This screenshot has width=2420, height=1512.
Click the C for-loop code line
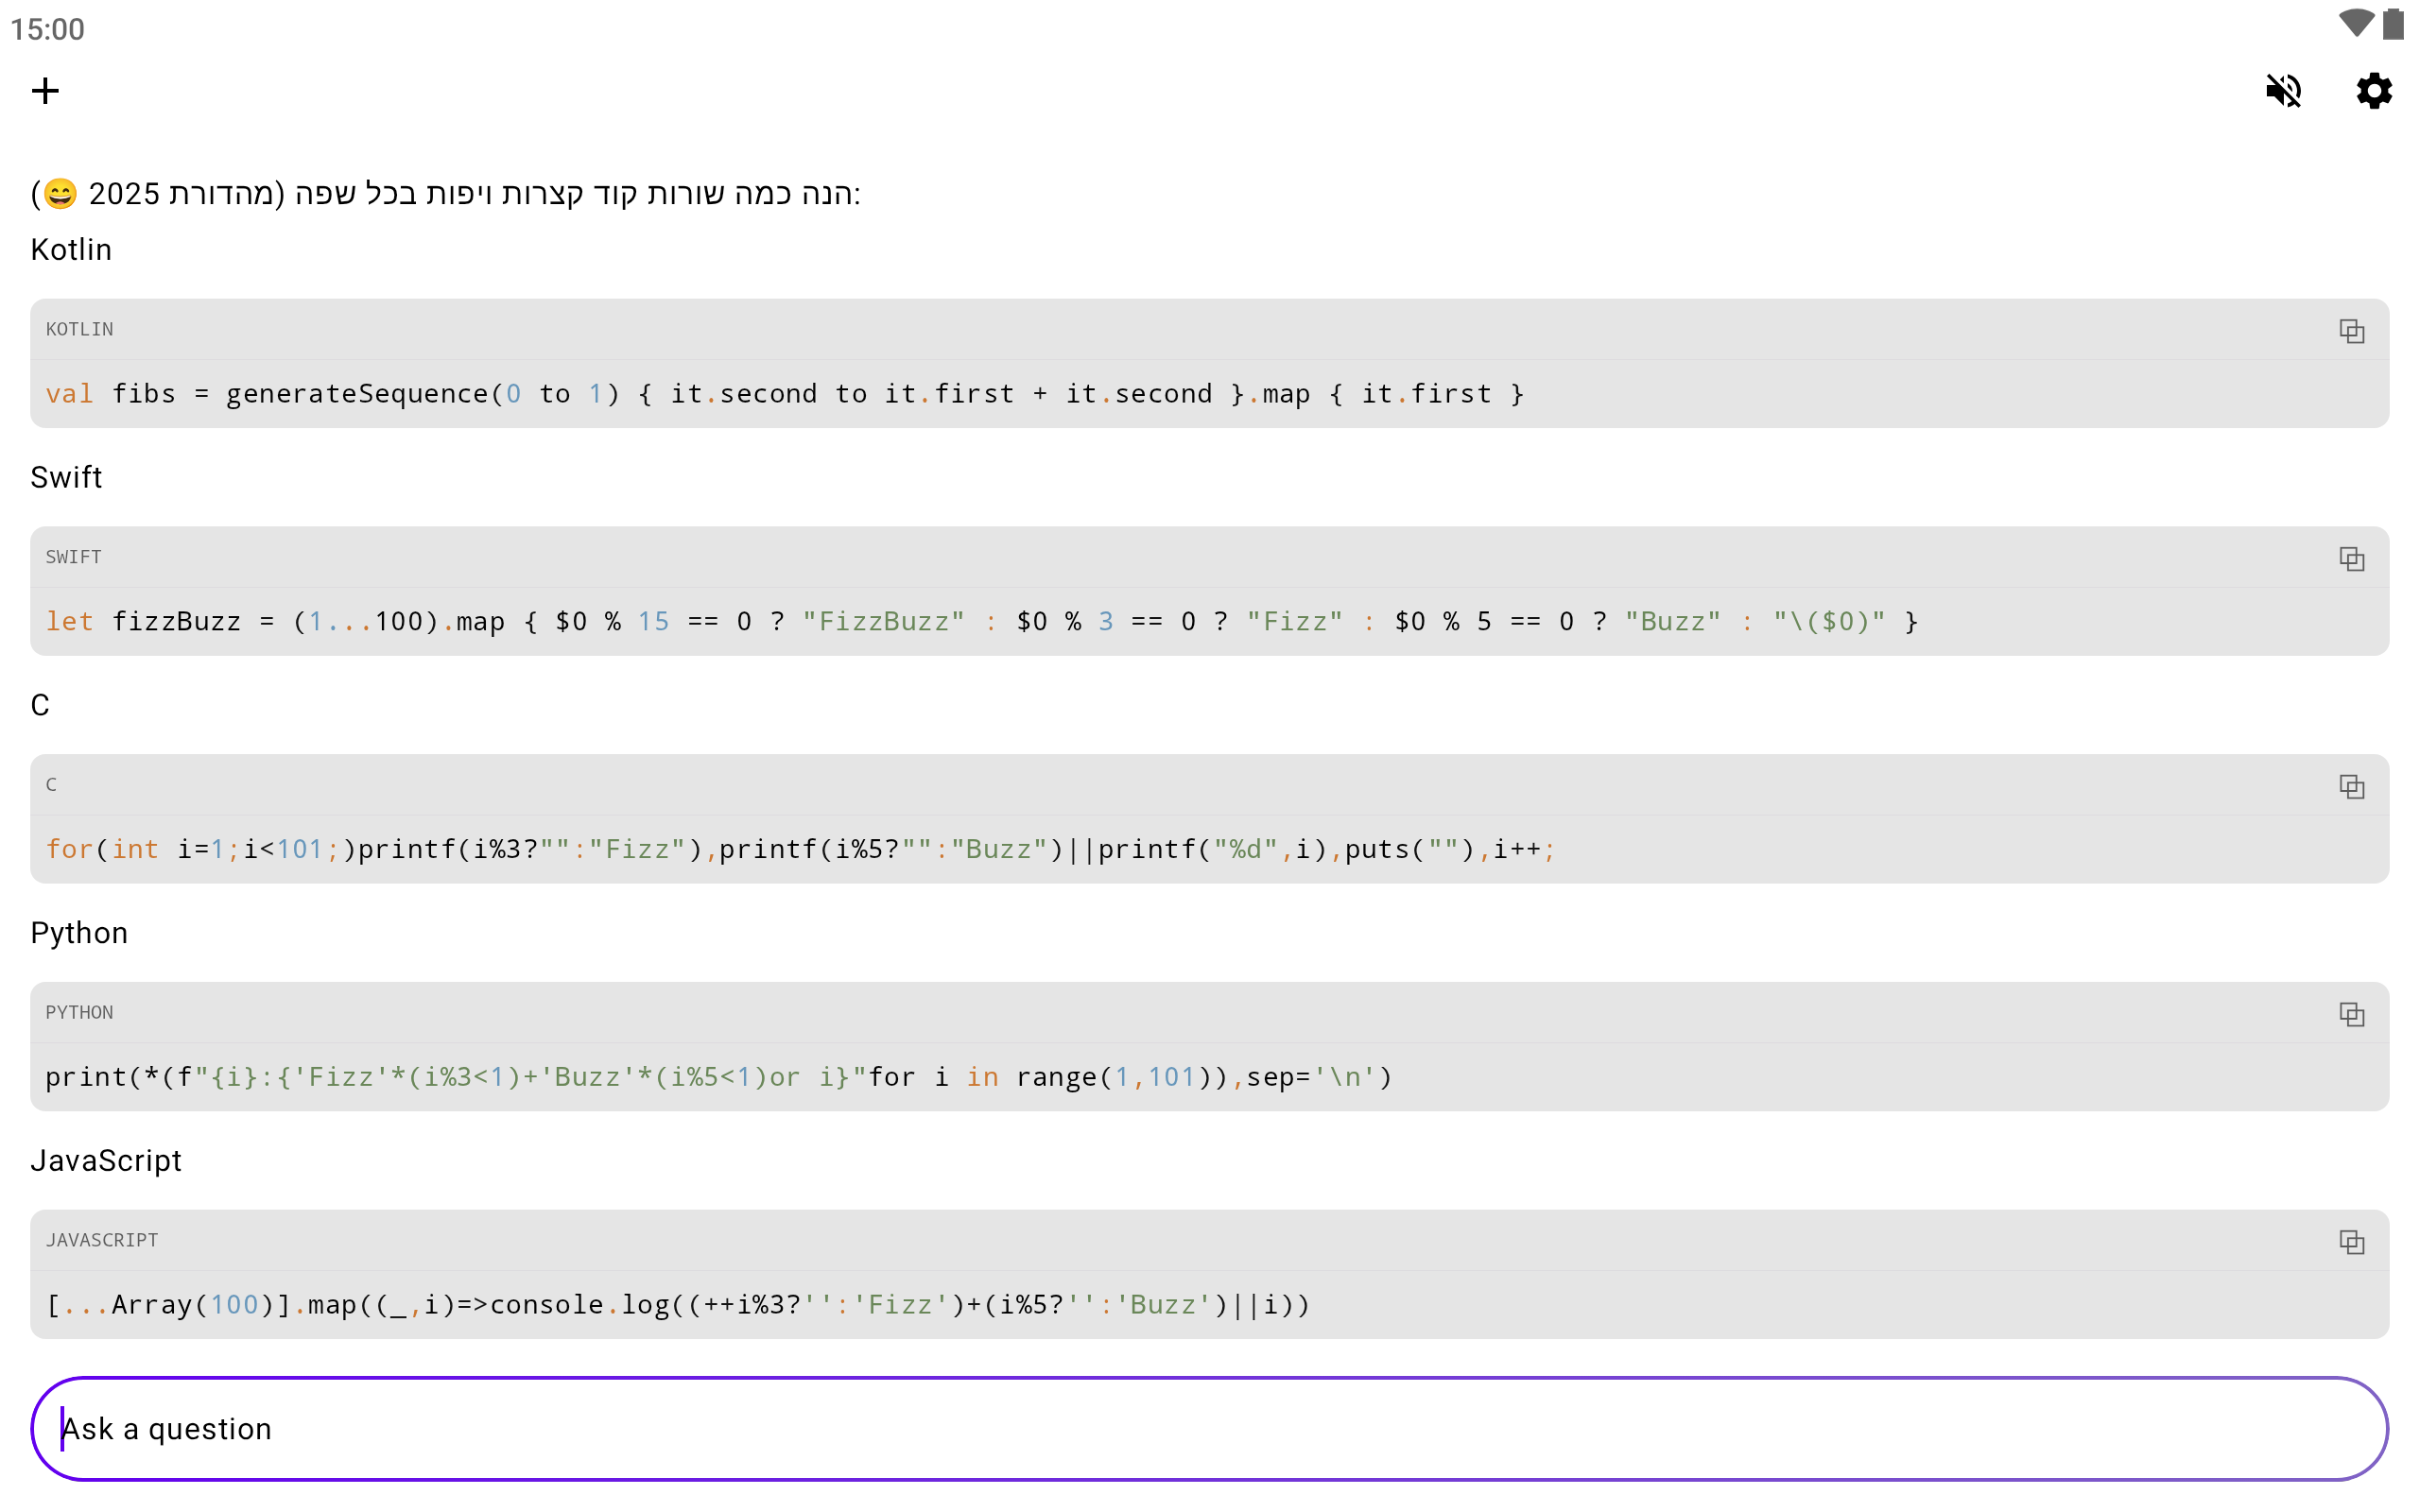click(800, 850)
